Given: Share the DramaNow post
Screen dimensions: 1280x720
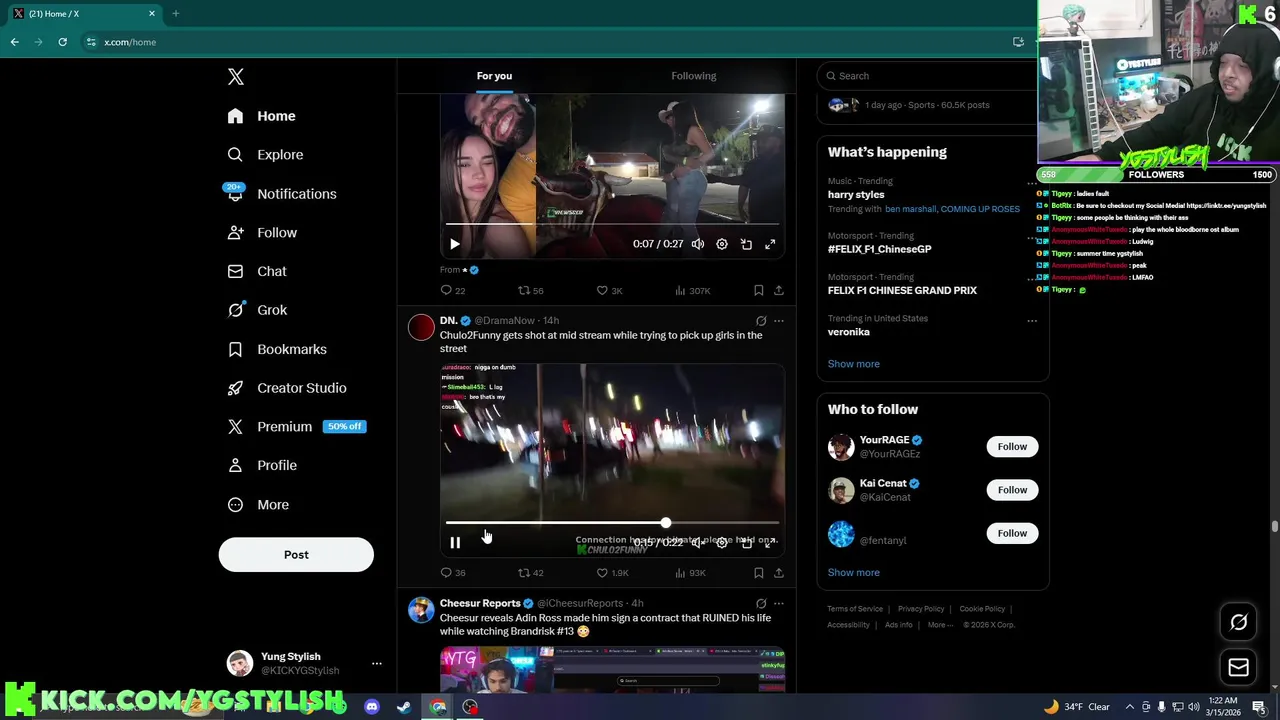Looking at the screenshot, I should [779, 573].
